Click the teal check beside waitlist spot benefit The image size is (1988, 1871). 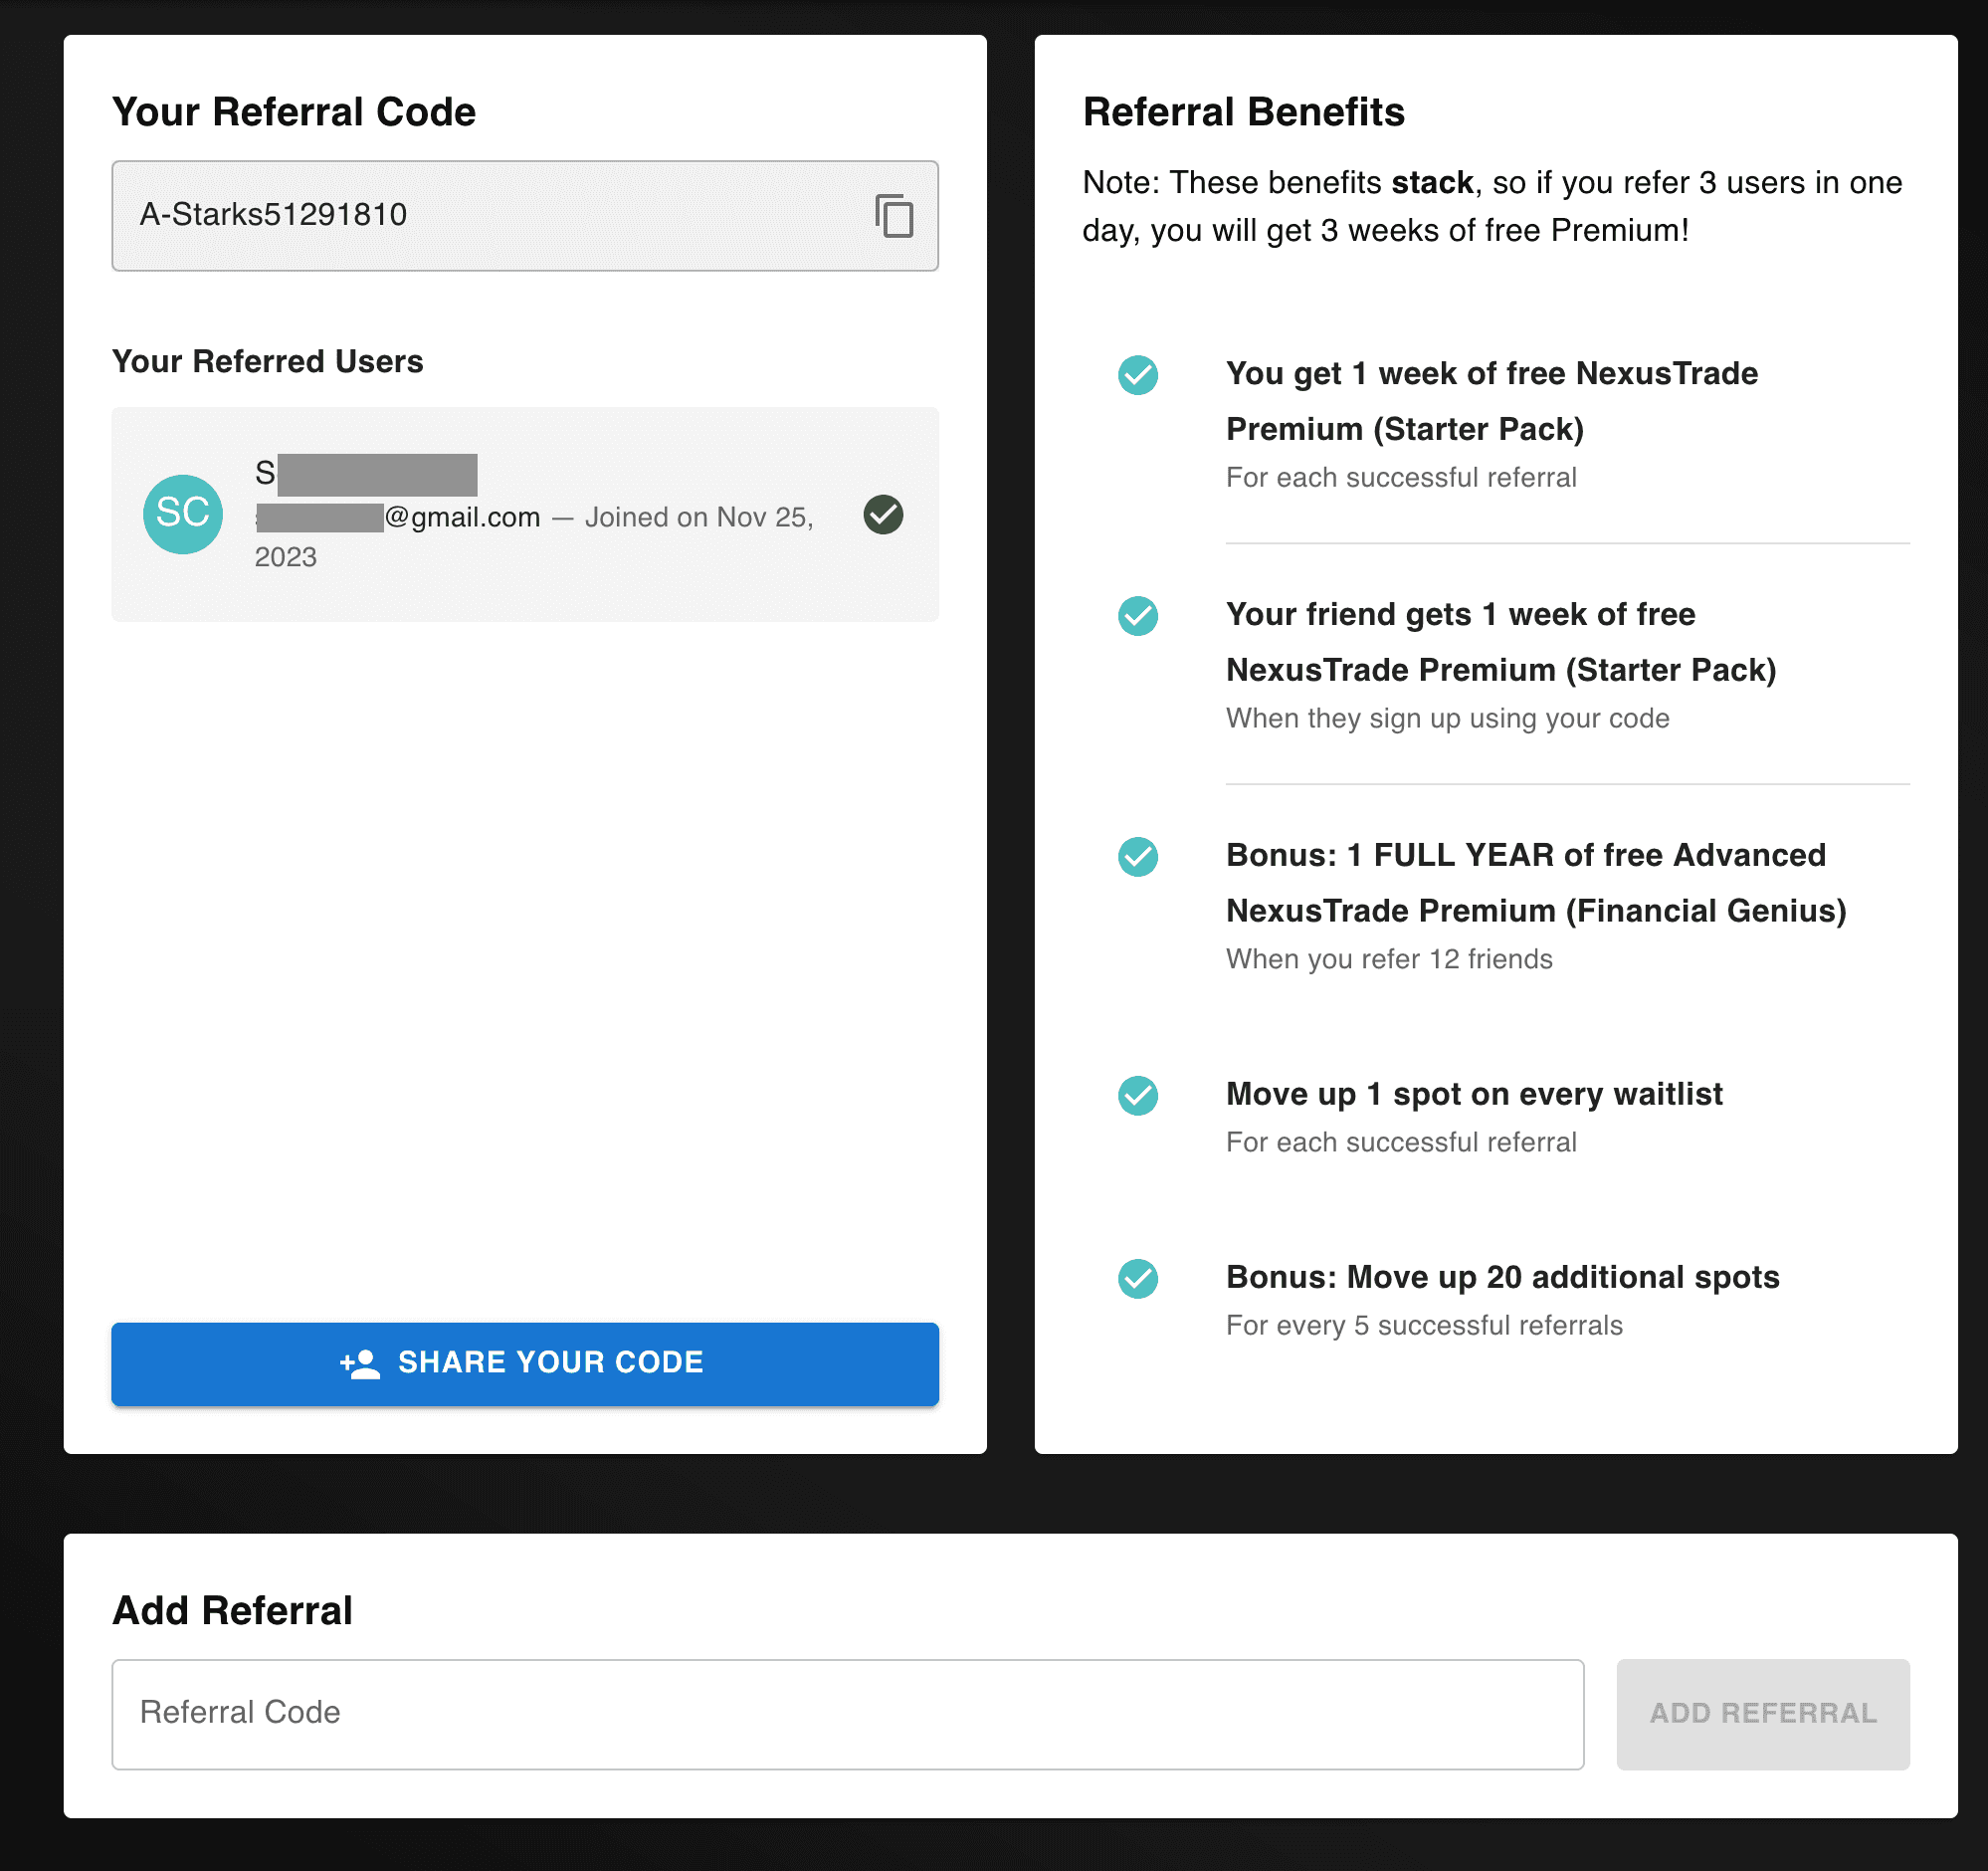point(1137,1096)
